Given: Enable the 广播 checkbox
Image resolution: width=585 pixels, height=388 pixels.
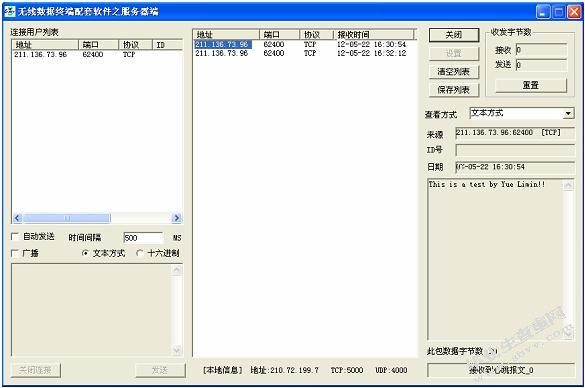Looking at the screenshot, I should point(15,253).
